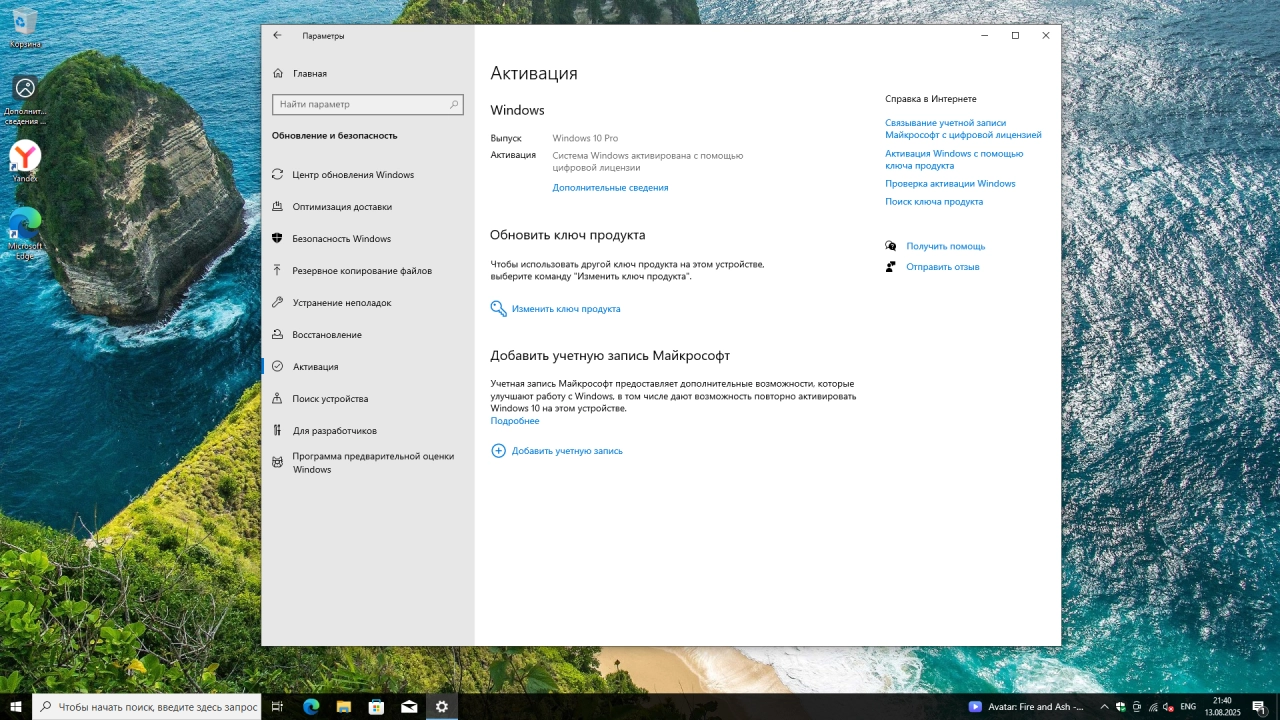Click the taskbar search box
This screenshot has height=720, width=1280.
[147, 706]
